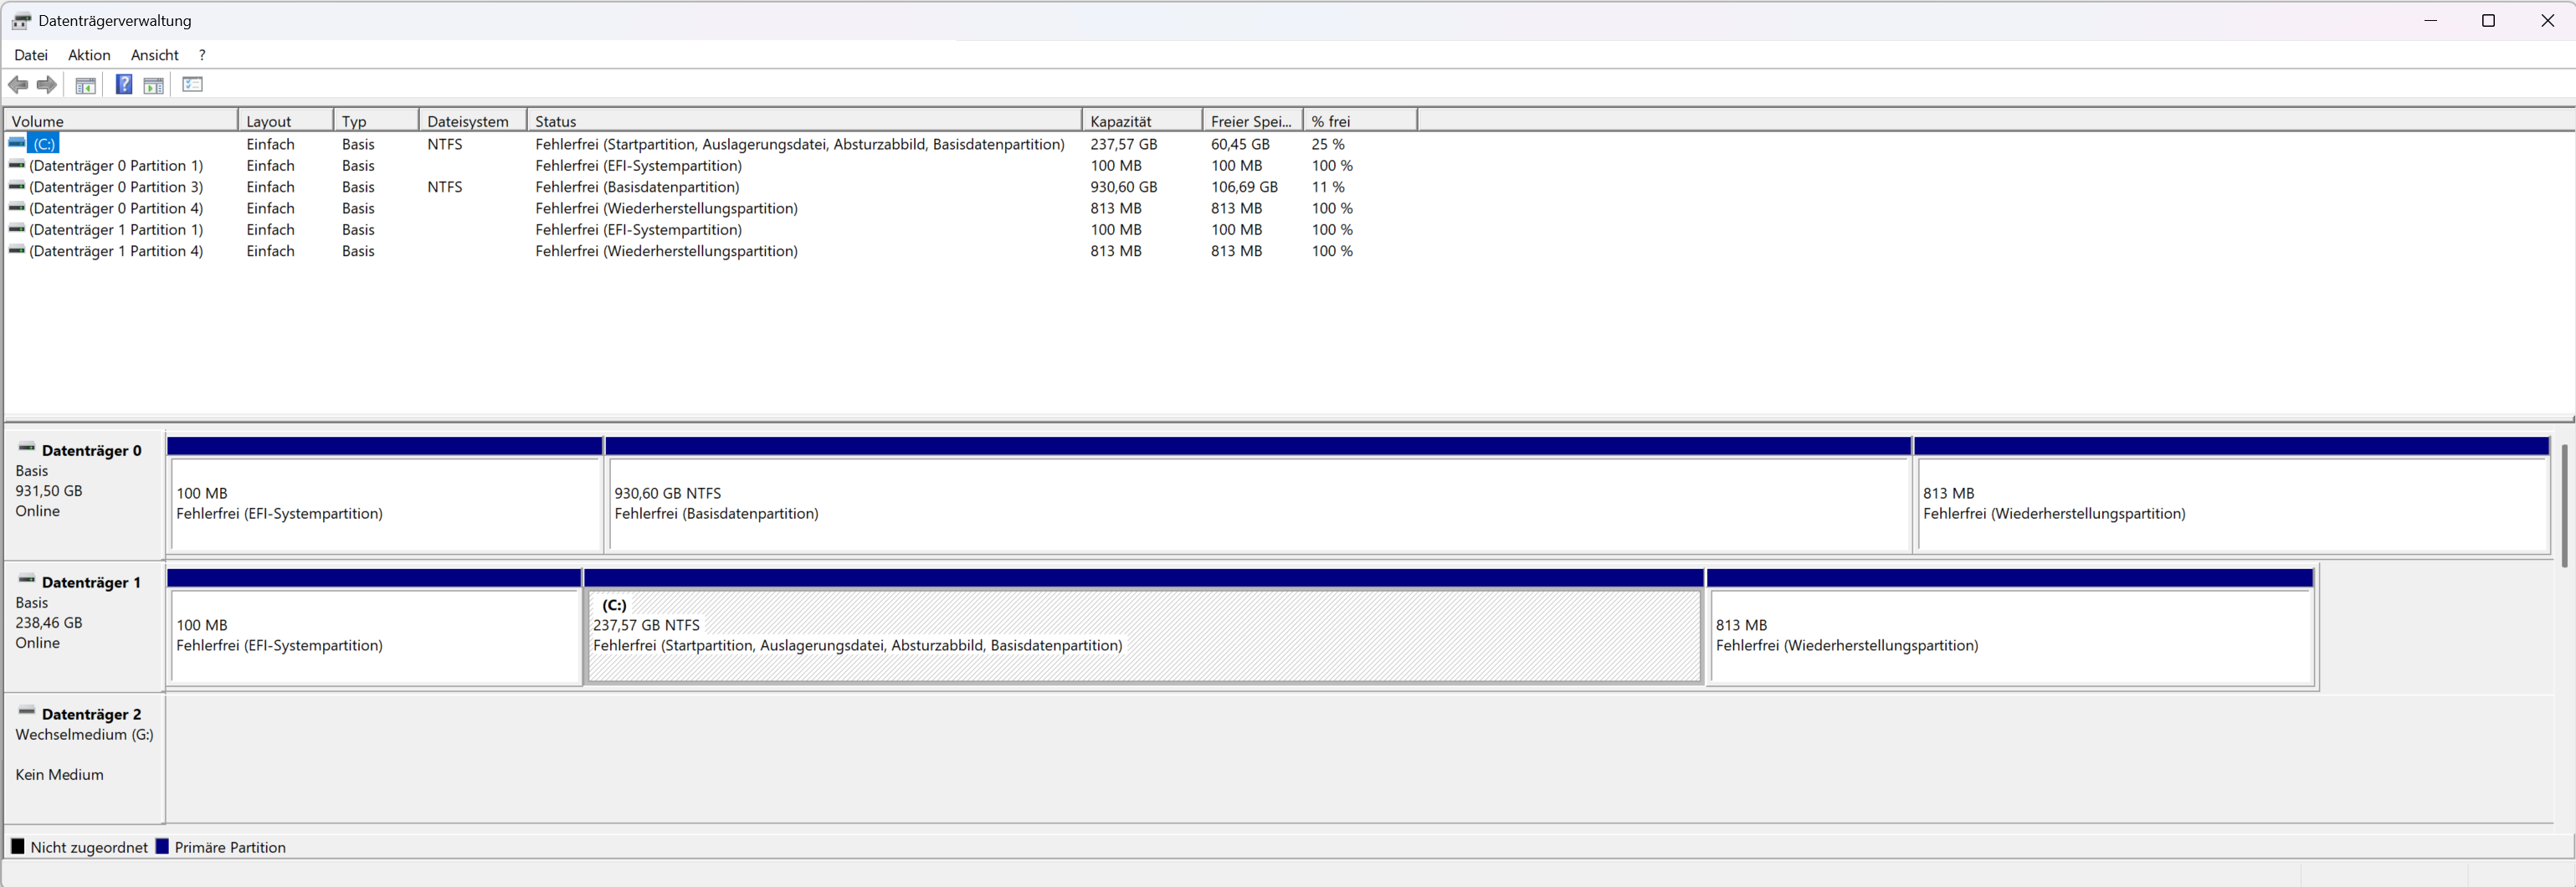Click the Datenträgerverwaltung title bar app icon
Viewport: 2576px width, 887px height.
tap(21, 21)
